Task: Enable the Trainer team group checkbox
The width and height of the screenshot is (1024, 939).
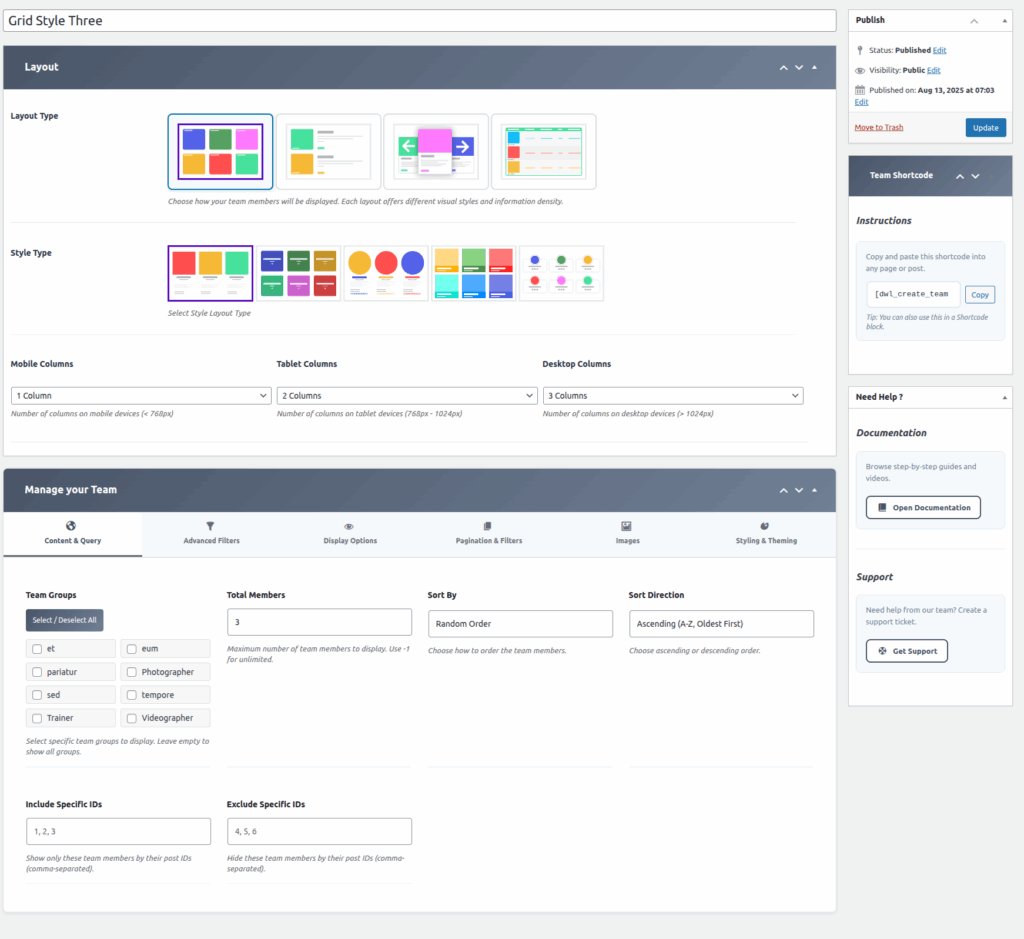Action: click(x=37, y=718)
